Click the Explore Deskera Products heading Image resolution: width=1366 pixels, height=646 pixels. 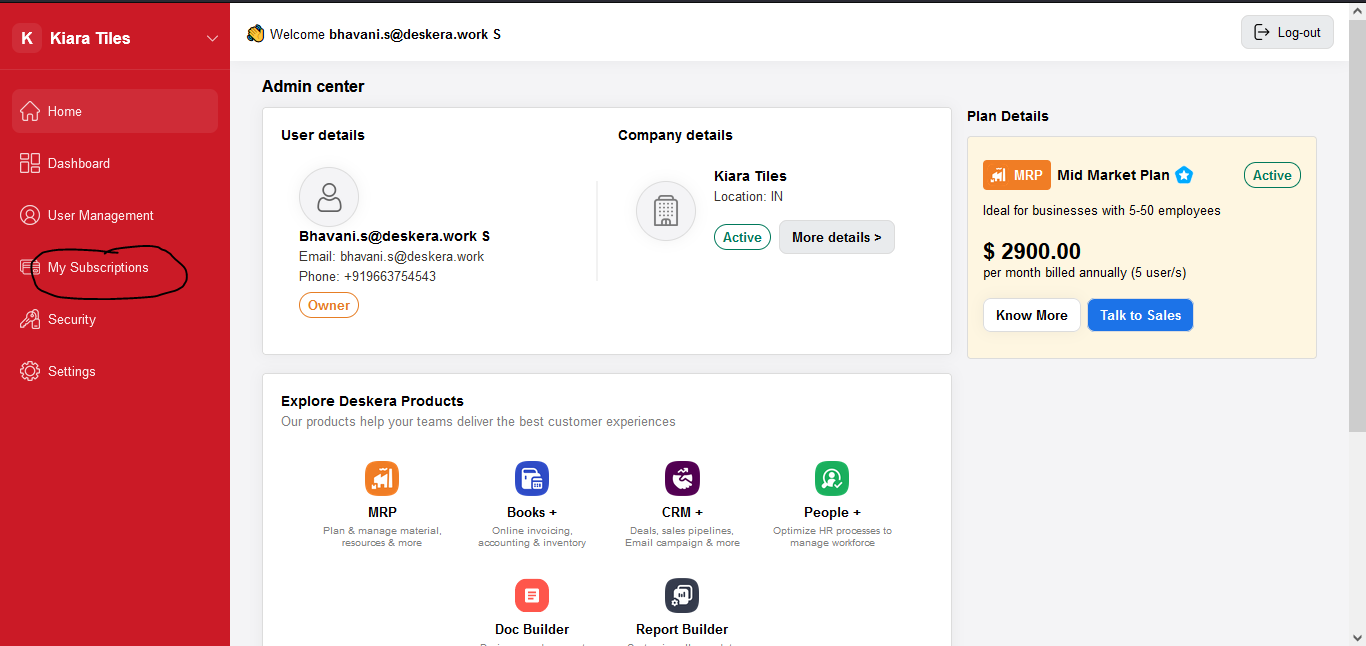372,401
